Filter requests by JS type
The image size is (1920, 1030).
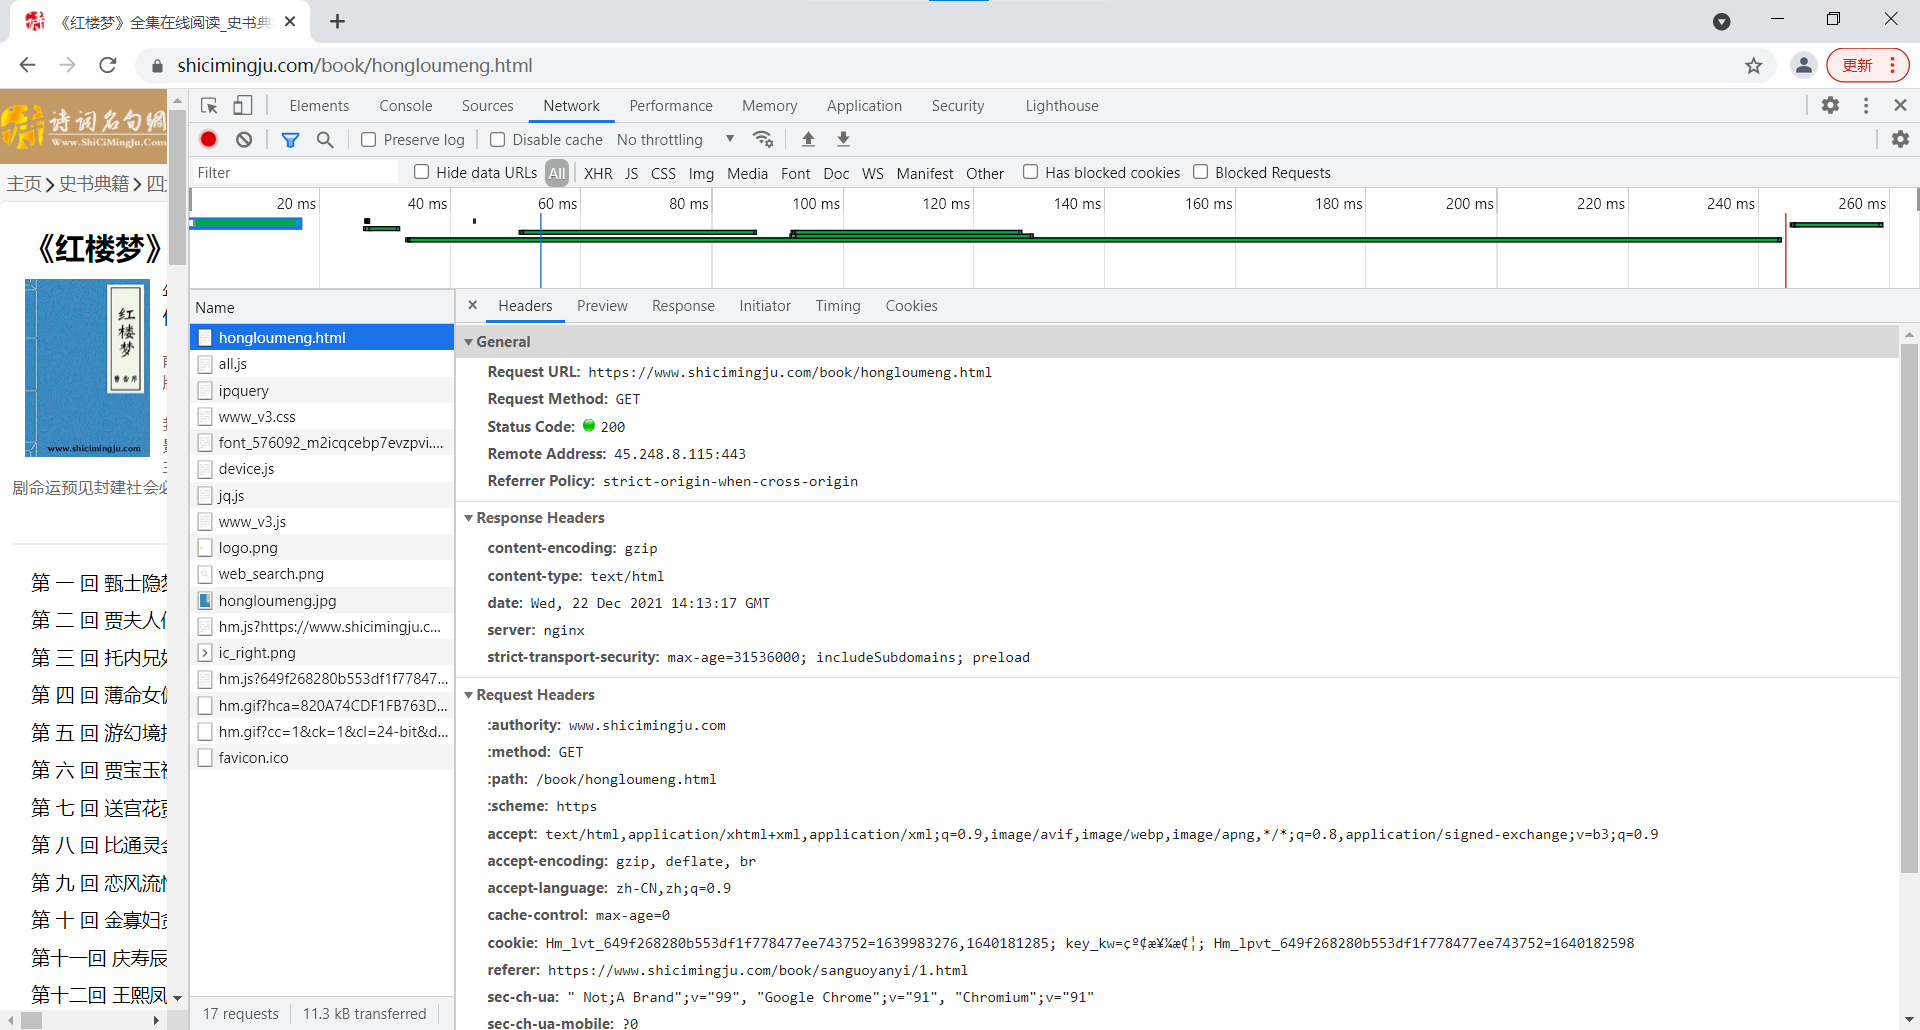pyautogui.click(x=631, y=173)
